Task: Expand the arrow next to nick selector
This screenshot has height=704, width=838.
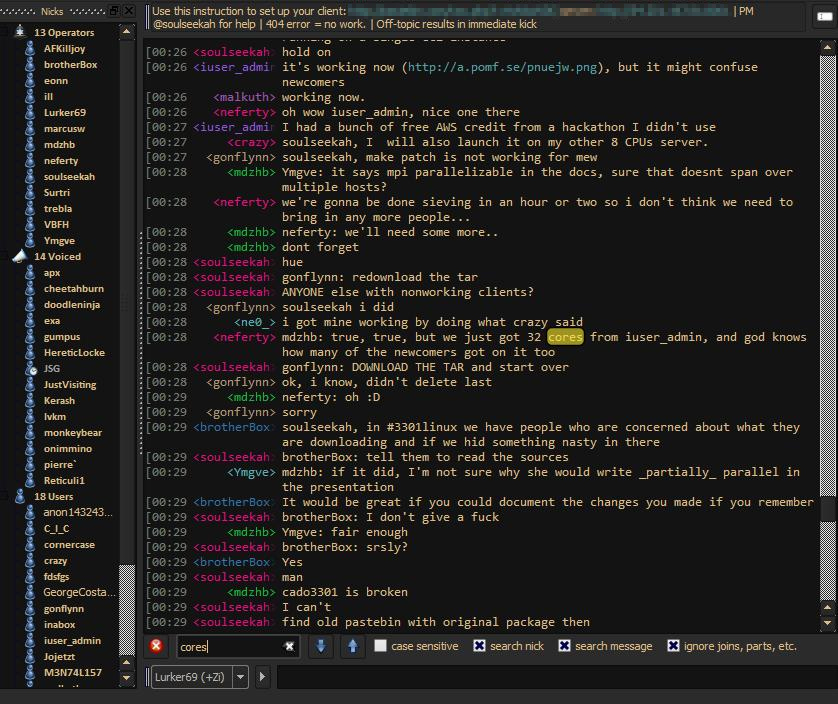Action: pyautogui.click(x=263, y=677)
